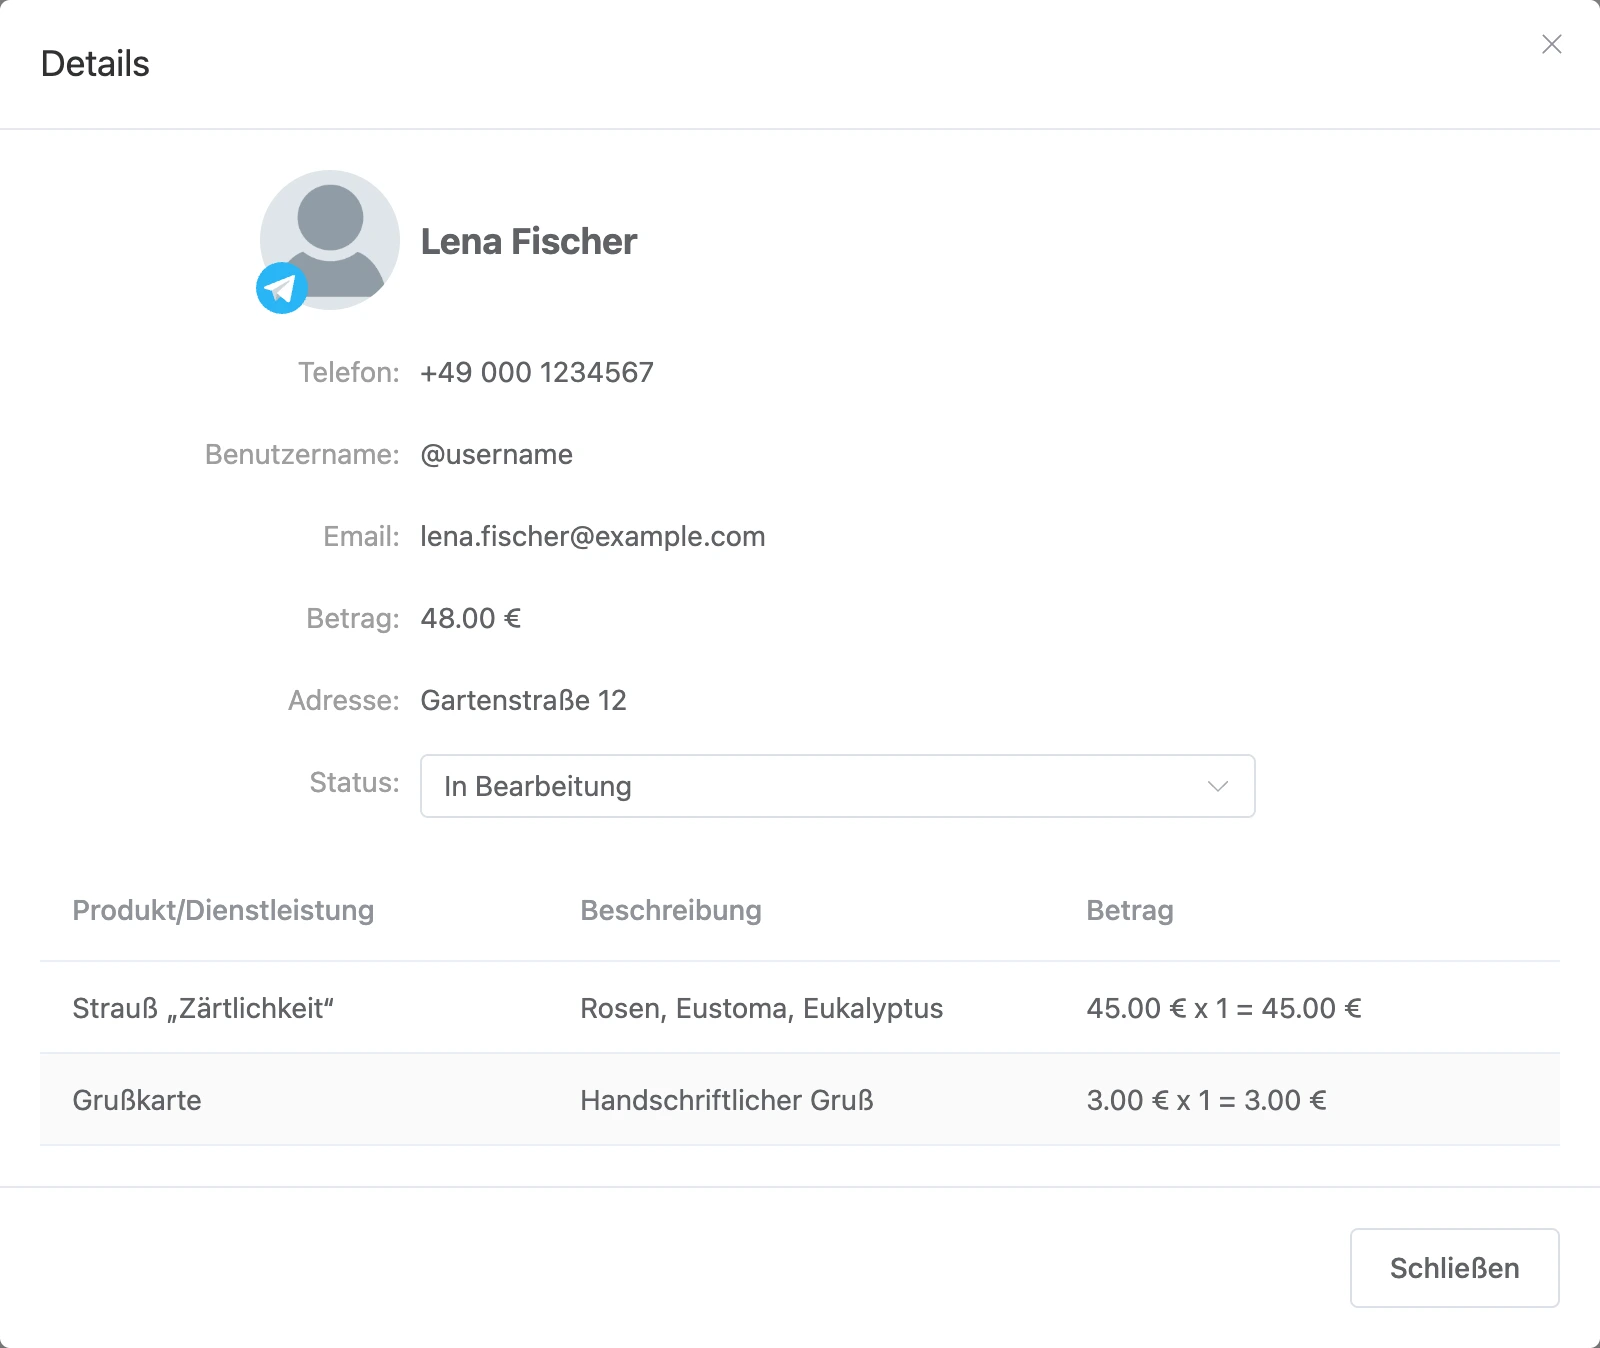Click the Betrag value 48.00 €
Viewport: 1600px width, 1348px height.
tap(471, 618)
